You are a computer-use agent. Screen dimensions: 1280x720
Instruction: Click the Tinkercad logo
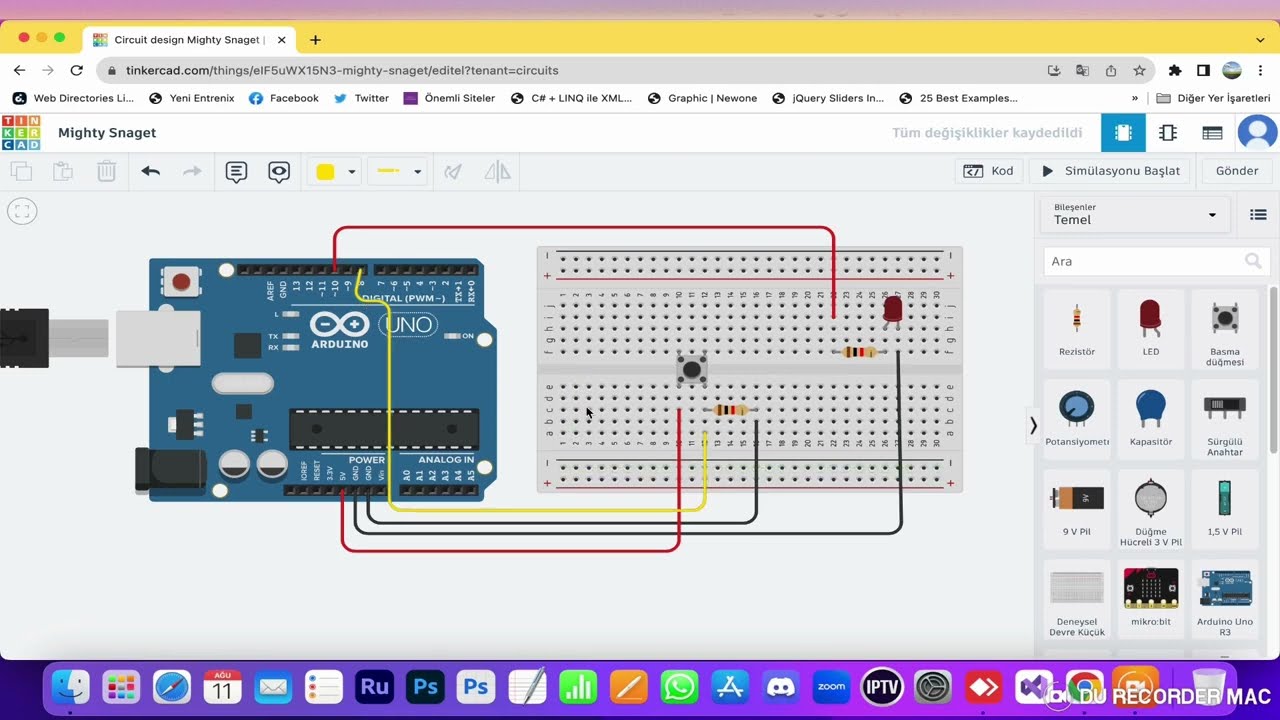click(x=21, y=132)
